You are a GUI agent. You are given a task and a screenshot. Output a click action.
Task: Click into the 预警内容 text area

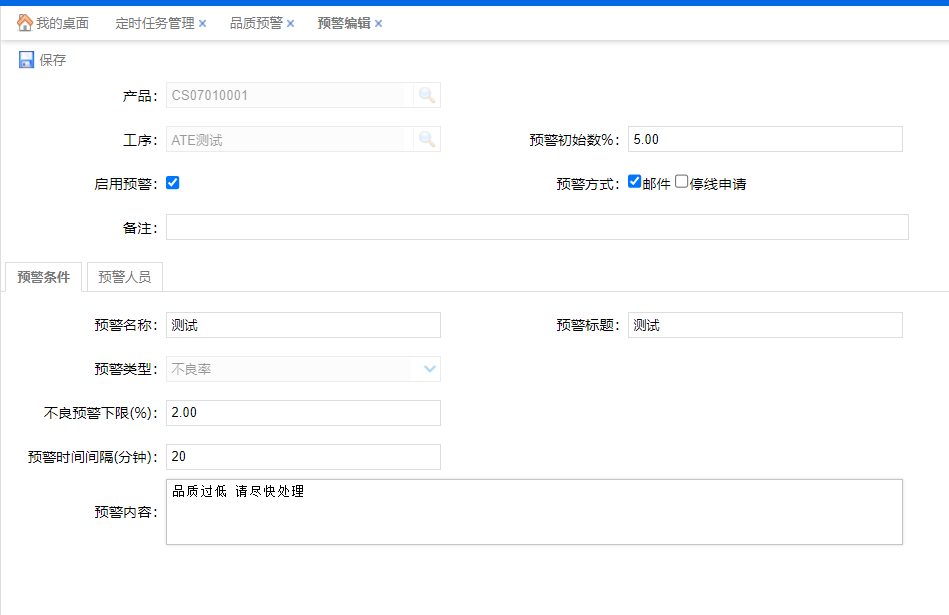(x=534, y=512)
